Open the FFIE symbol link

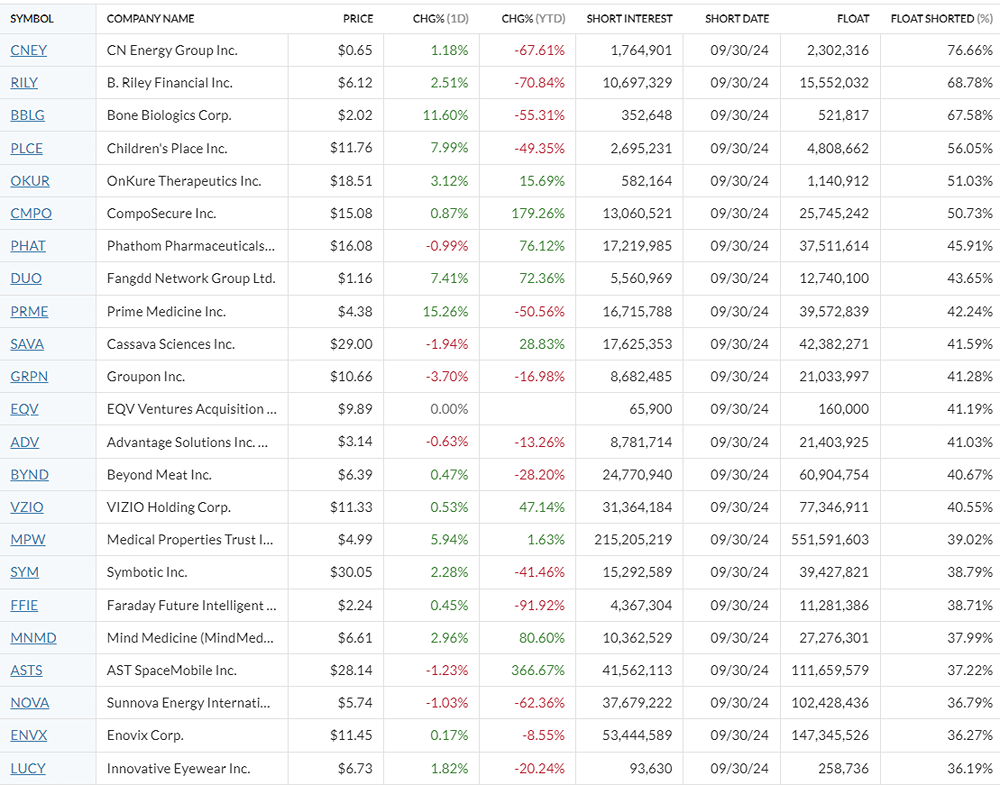point(24,605)
